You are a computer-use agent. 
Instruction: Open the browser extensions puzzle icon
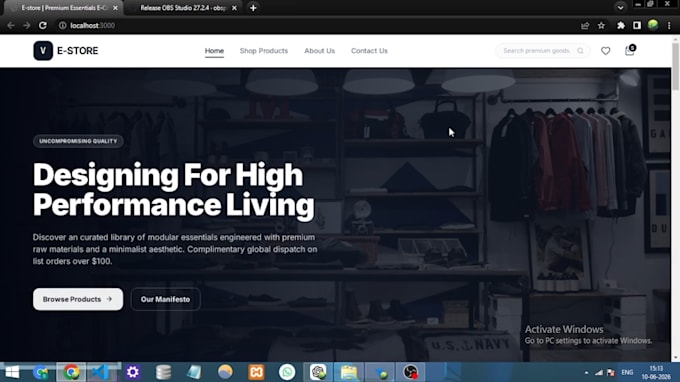tap(621, 26)
